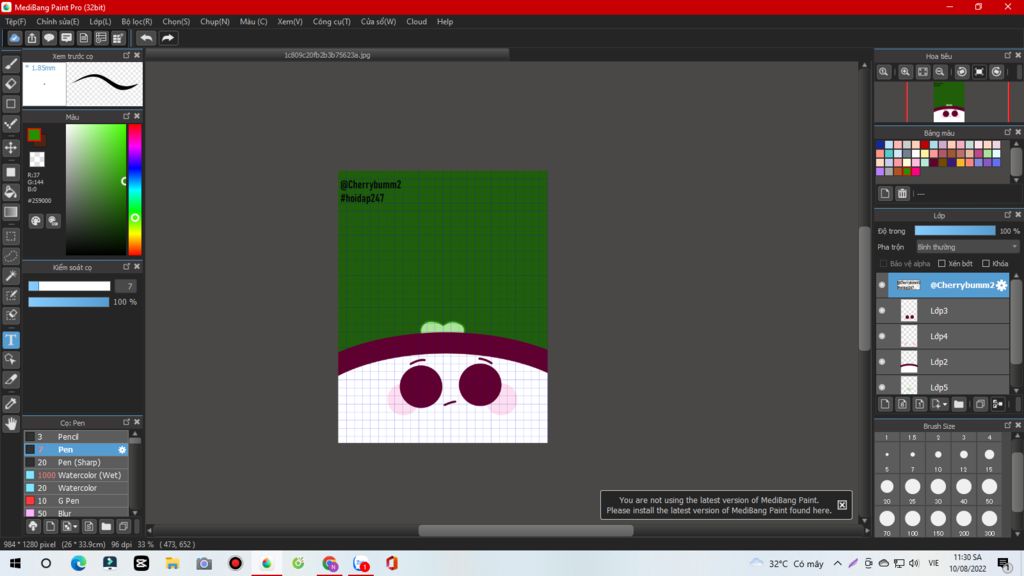Click the export share icon in toolbar

[32, 38]
